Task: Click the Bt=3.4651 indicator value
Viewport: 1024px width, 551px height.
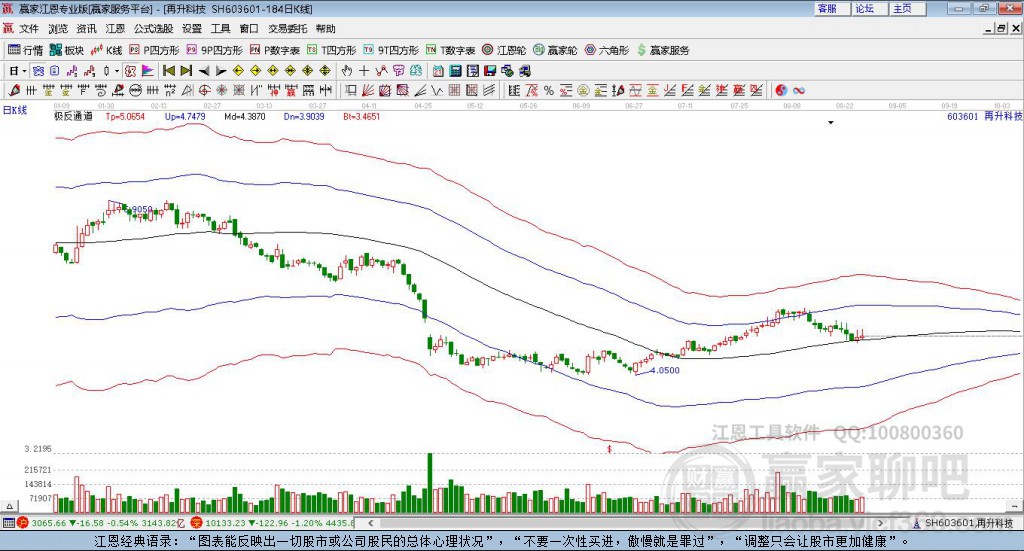Action: [x=361, y=116]
